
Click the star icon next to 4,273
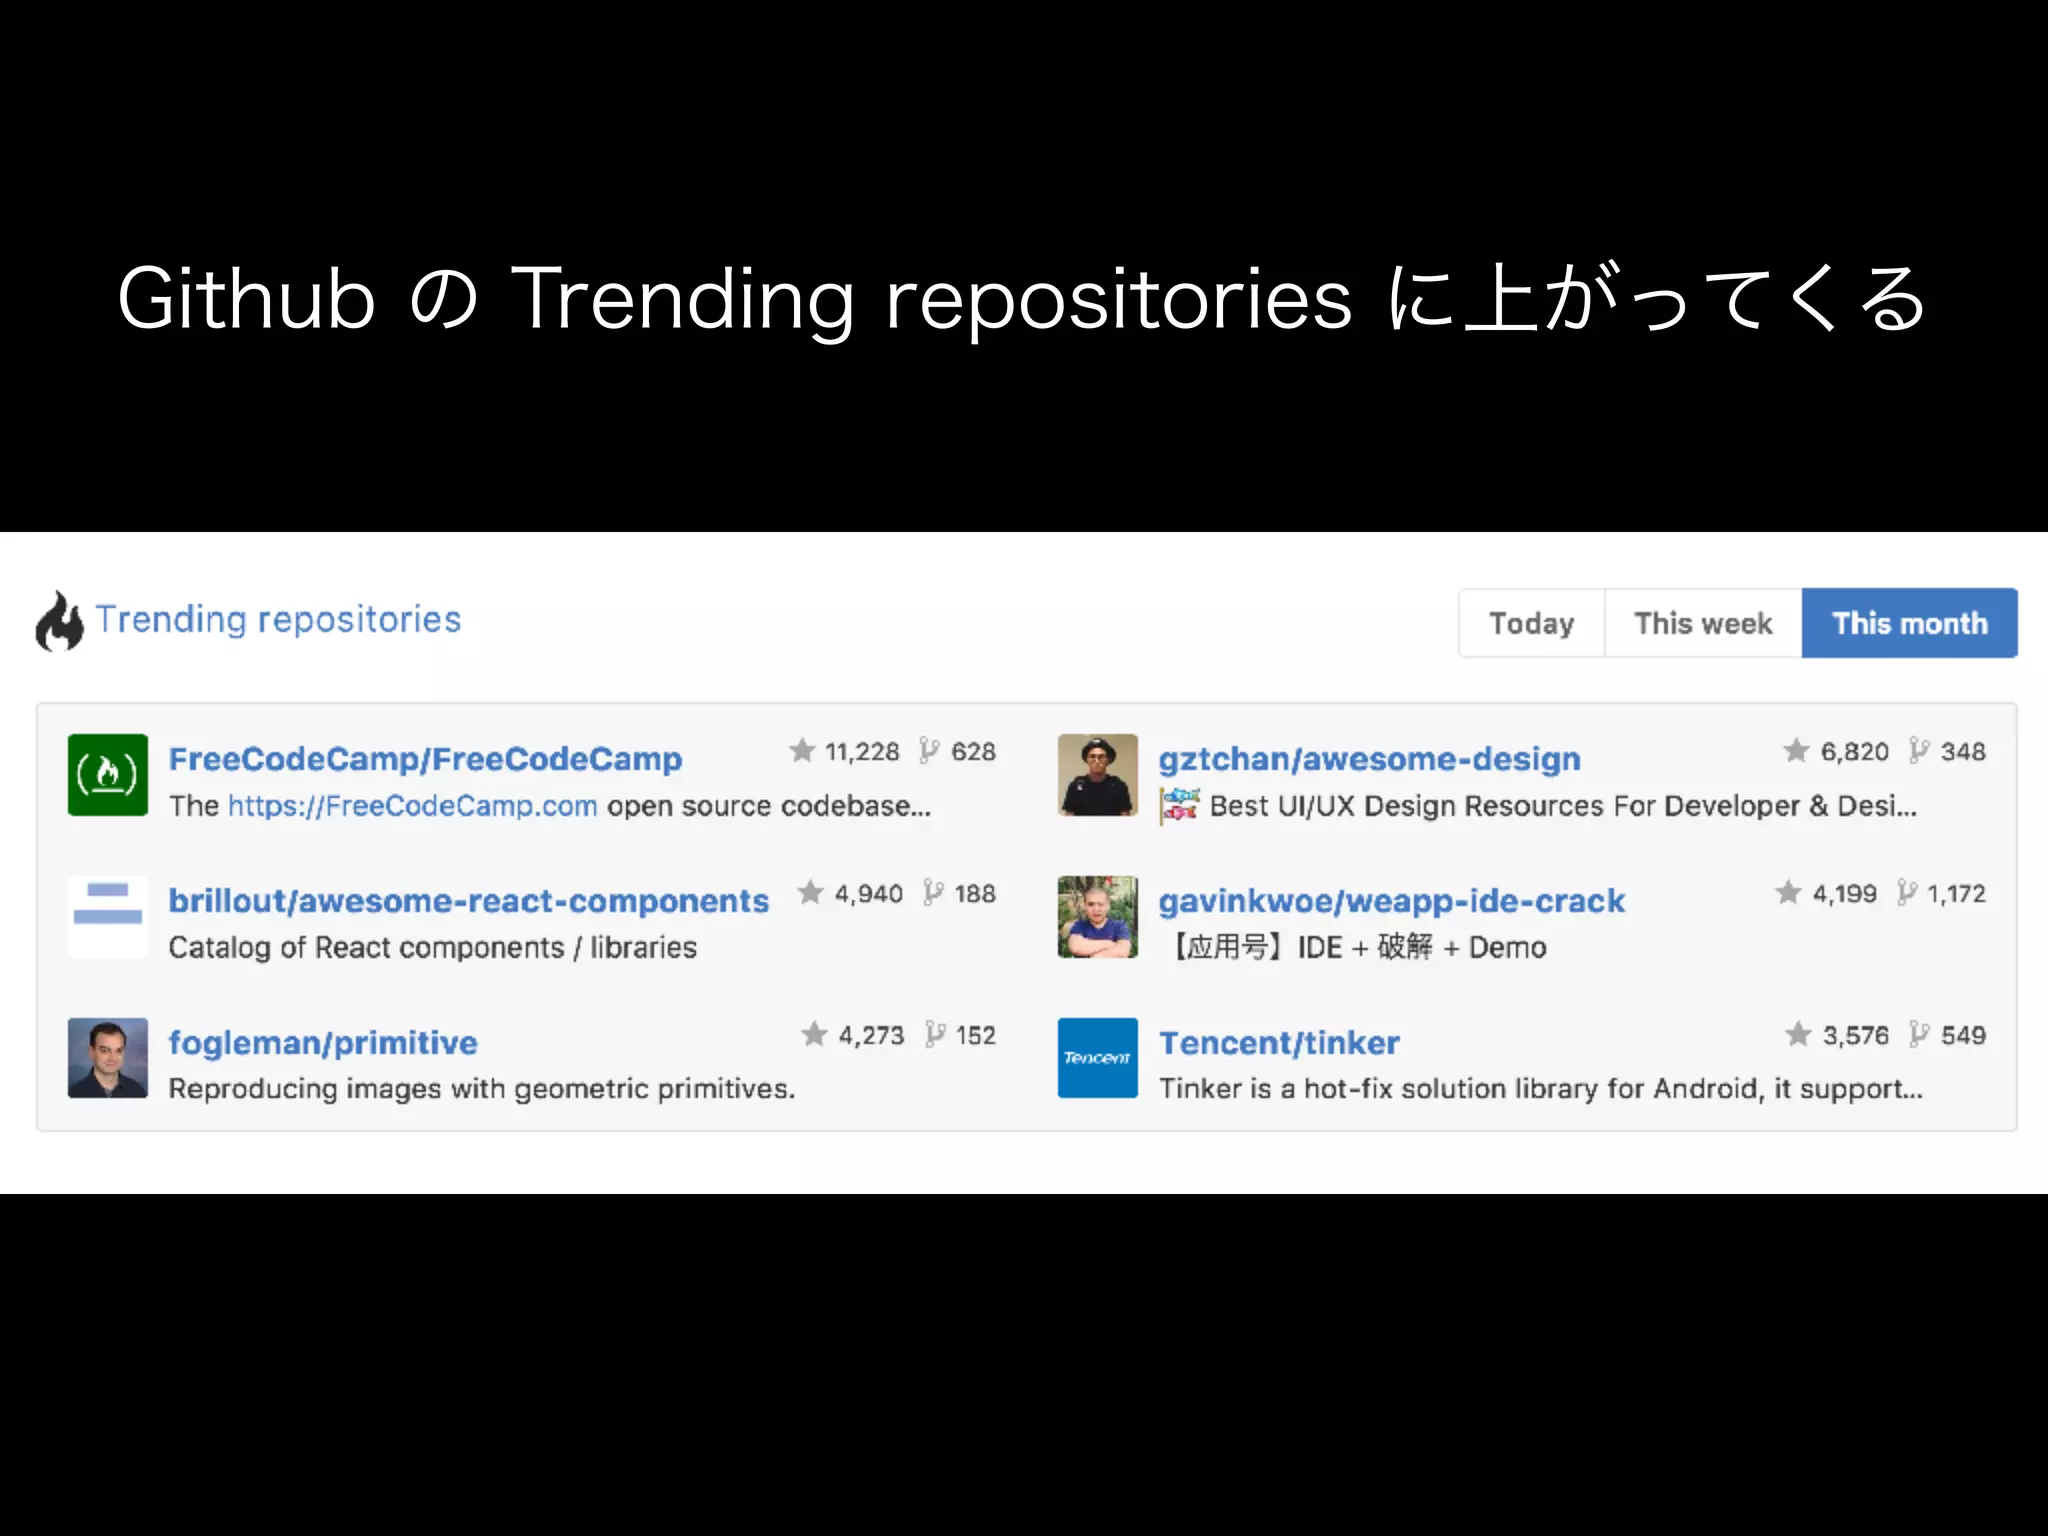click(814, 1034)
